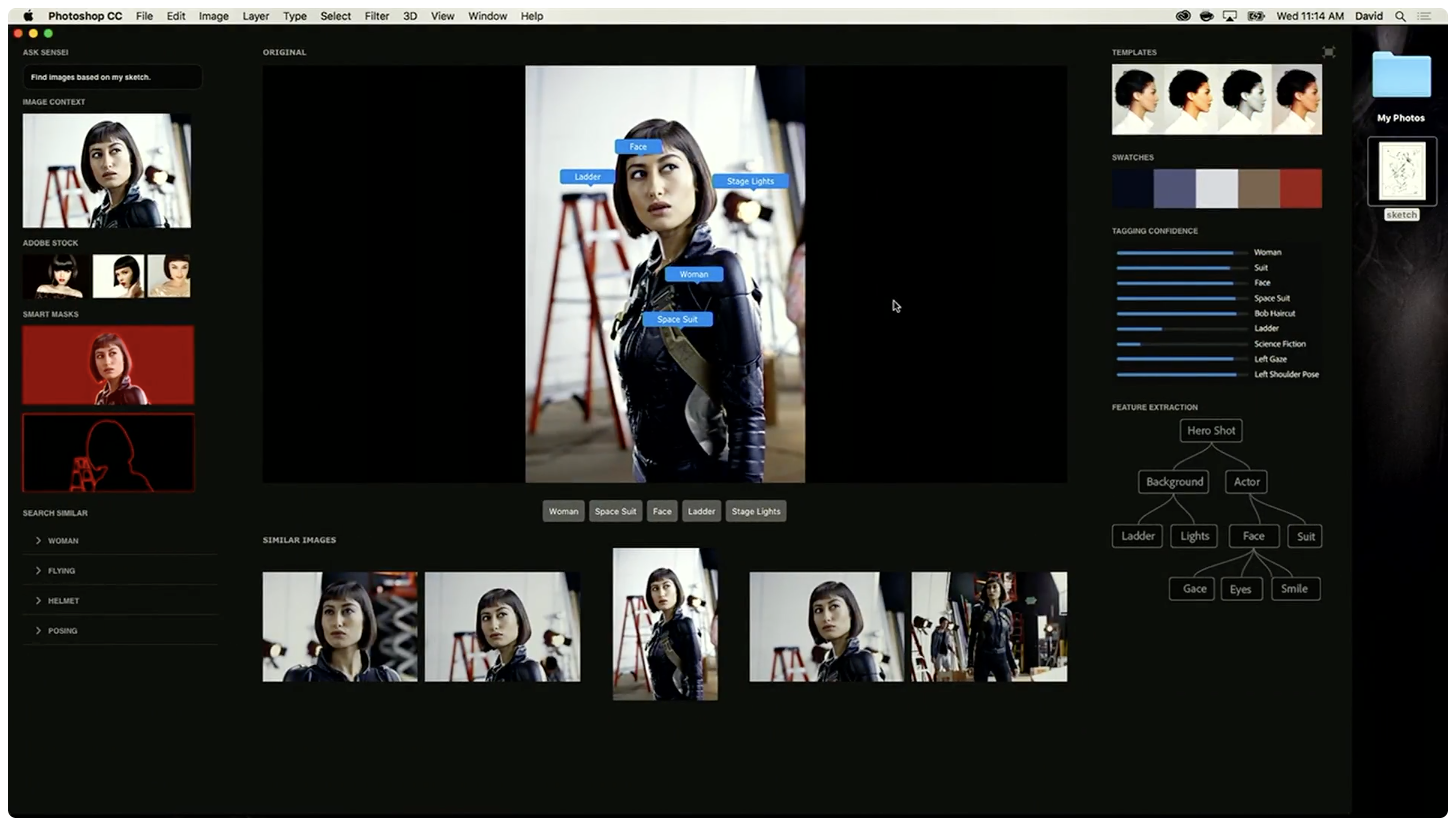Image resolution: width=1456 pixels, height=826 pixels.
Task: Select the first Adobe Stock thumbnail
Action: click(54, 276)
